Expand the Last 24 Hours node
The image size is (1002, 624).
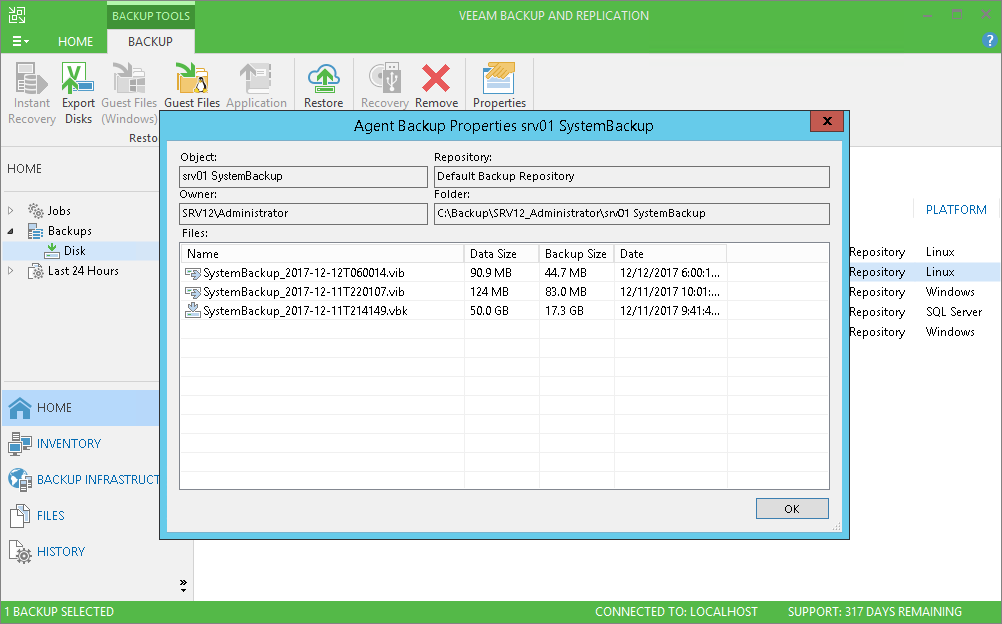point(10,271)
